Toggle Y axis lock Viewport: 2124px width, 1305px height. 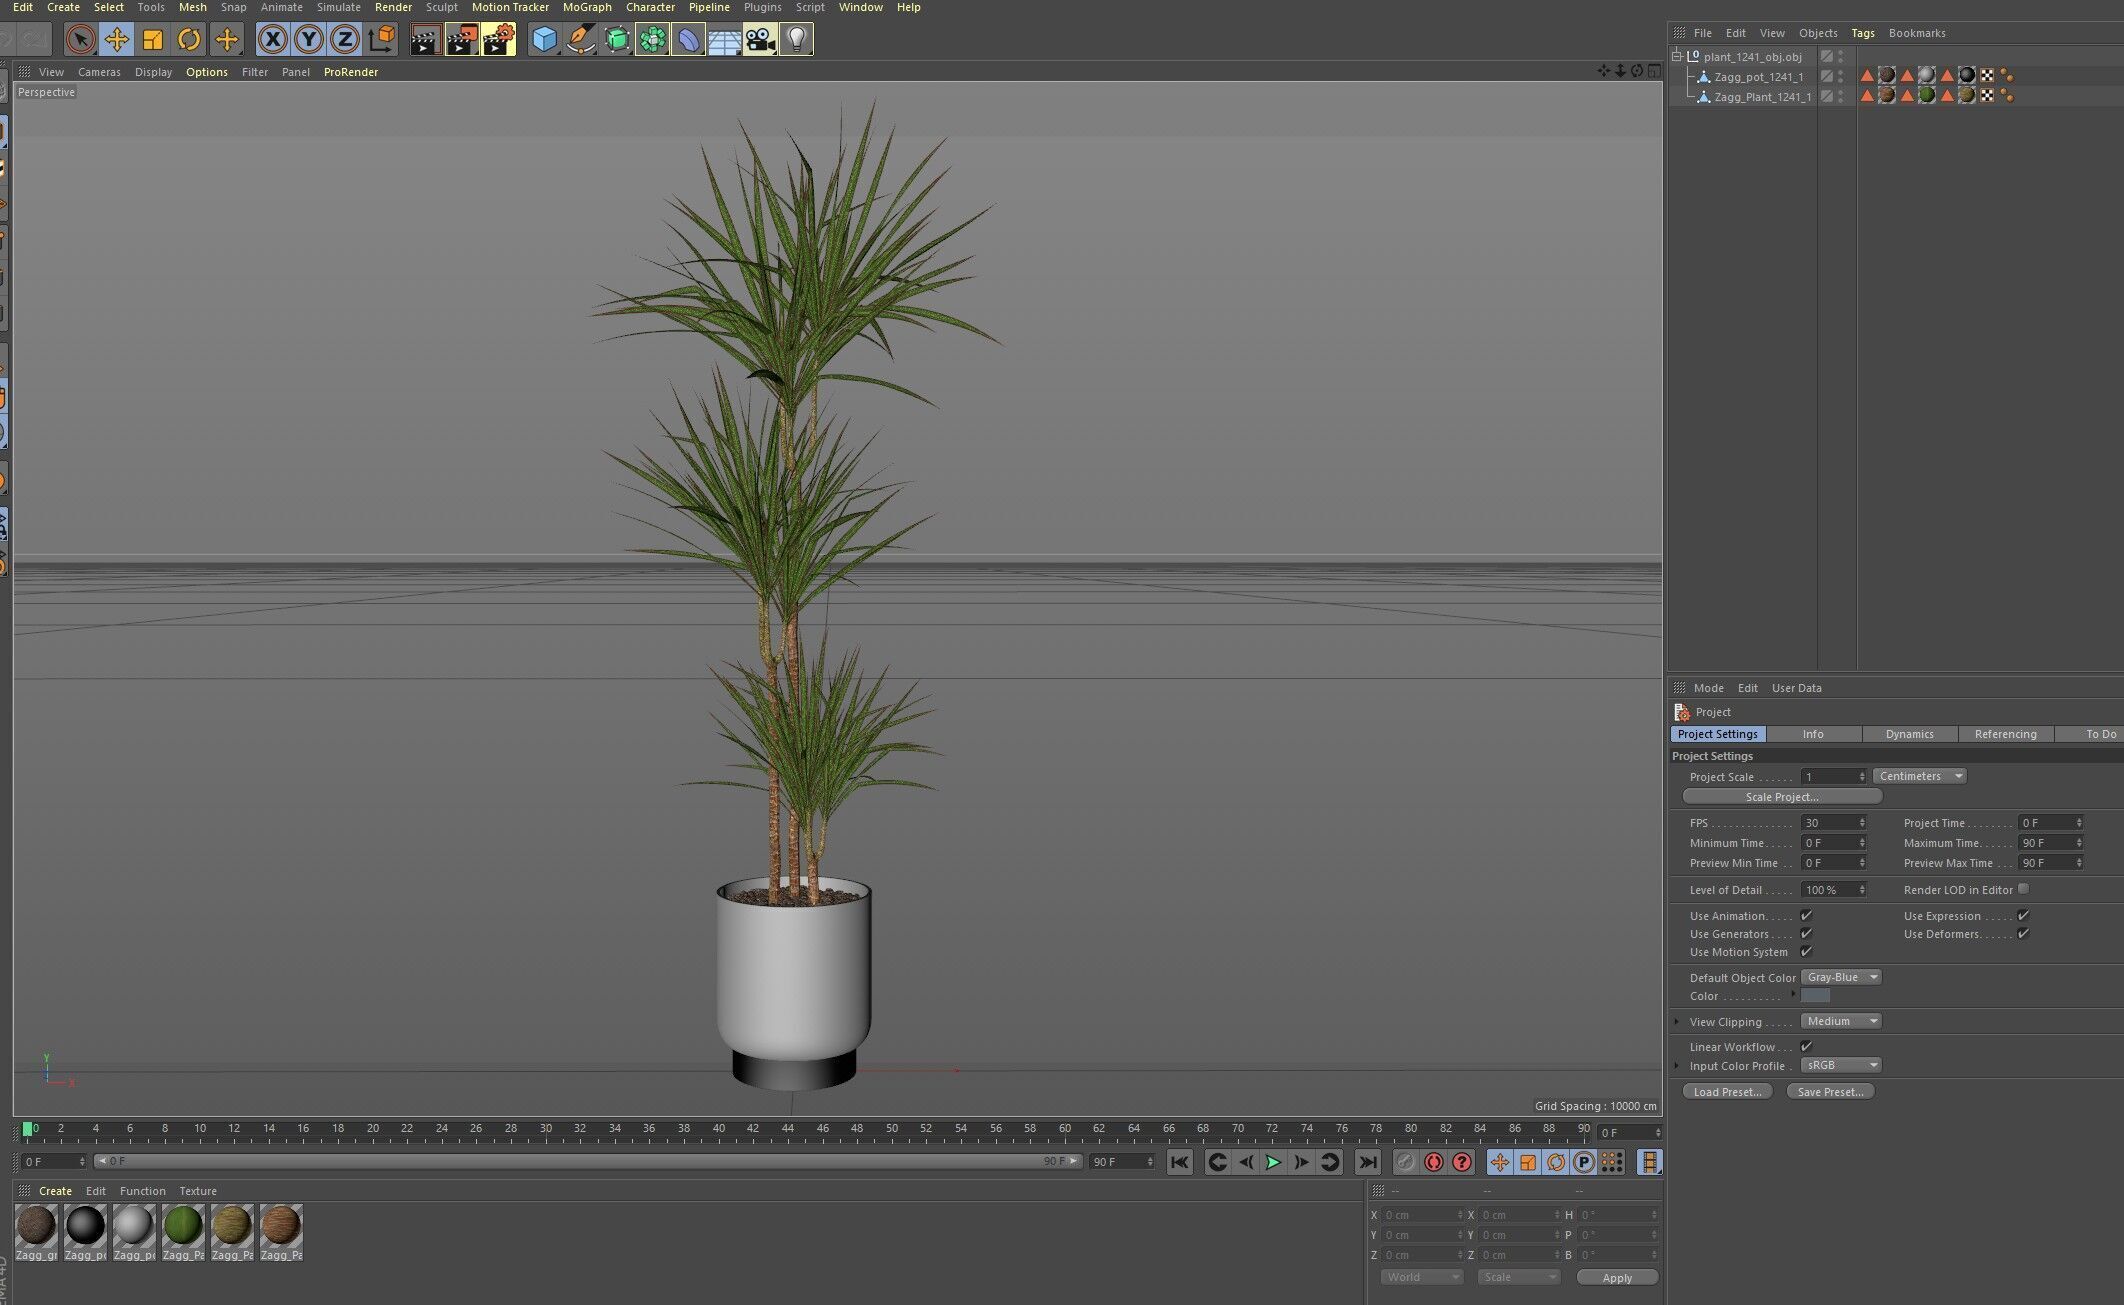click(x=309, y=40)
